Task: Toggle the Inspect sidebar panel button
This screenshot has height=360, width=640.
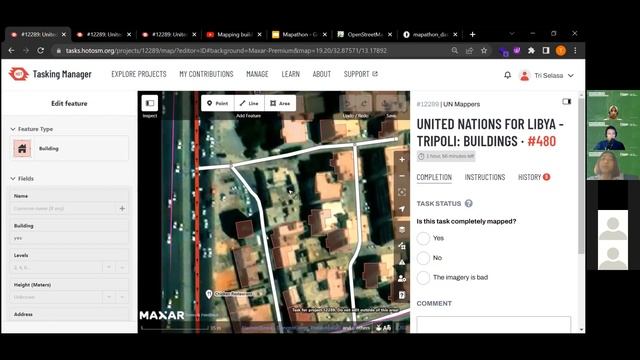Action: (150, 103)
